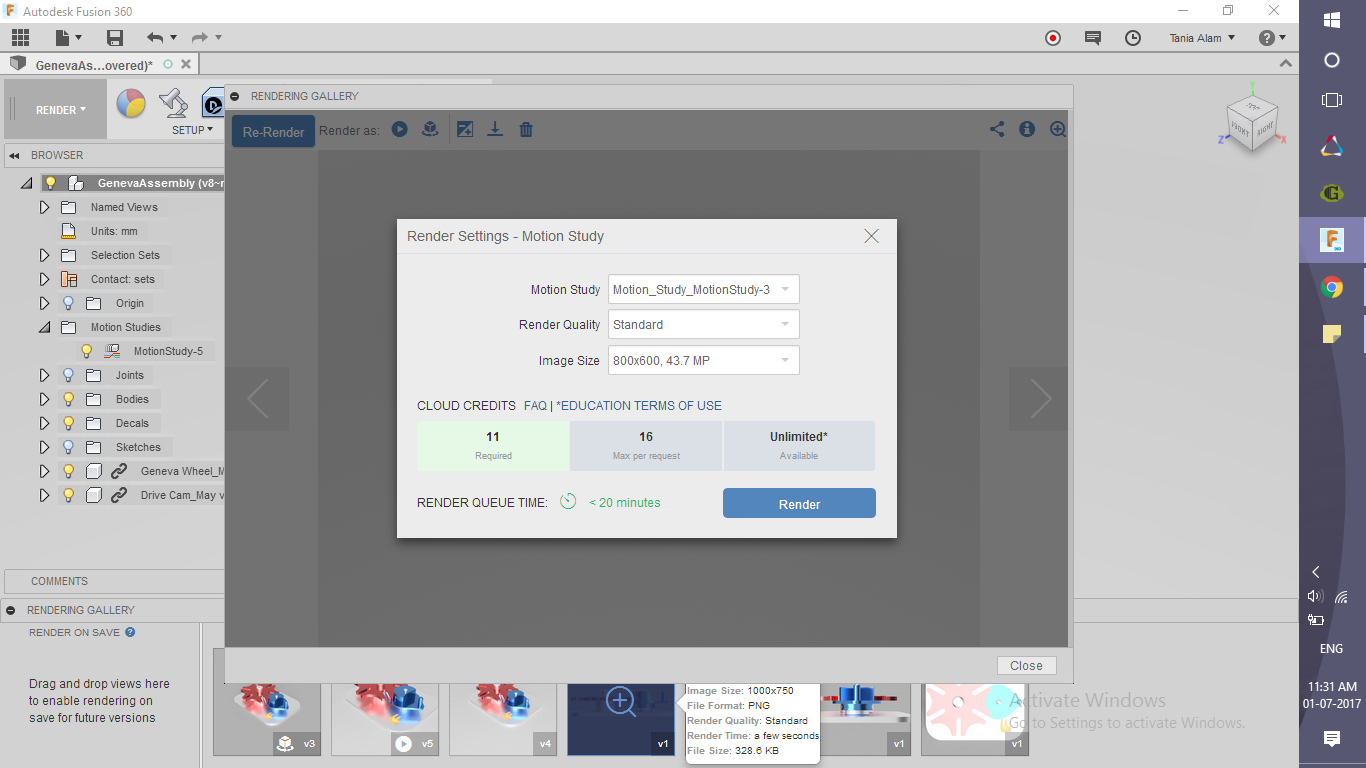This screenshot has height=768, width=1366.
Task: Expand the Named Views folder
Action: (x=44, y=207)
